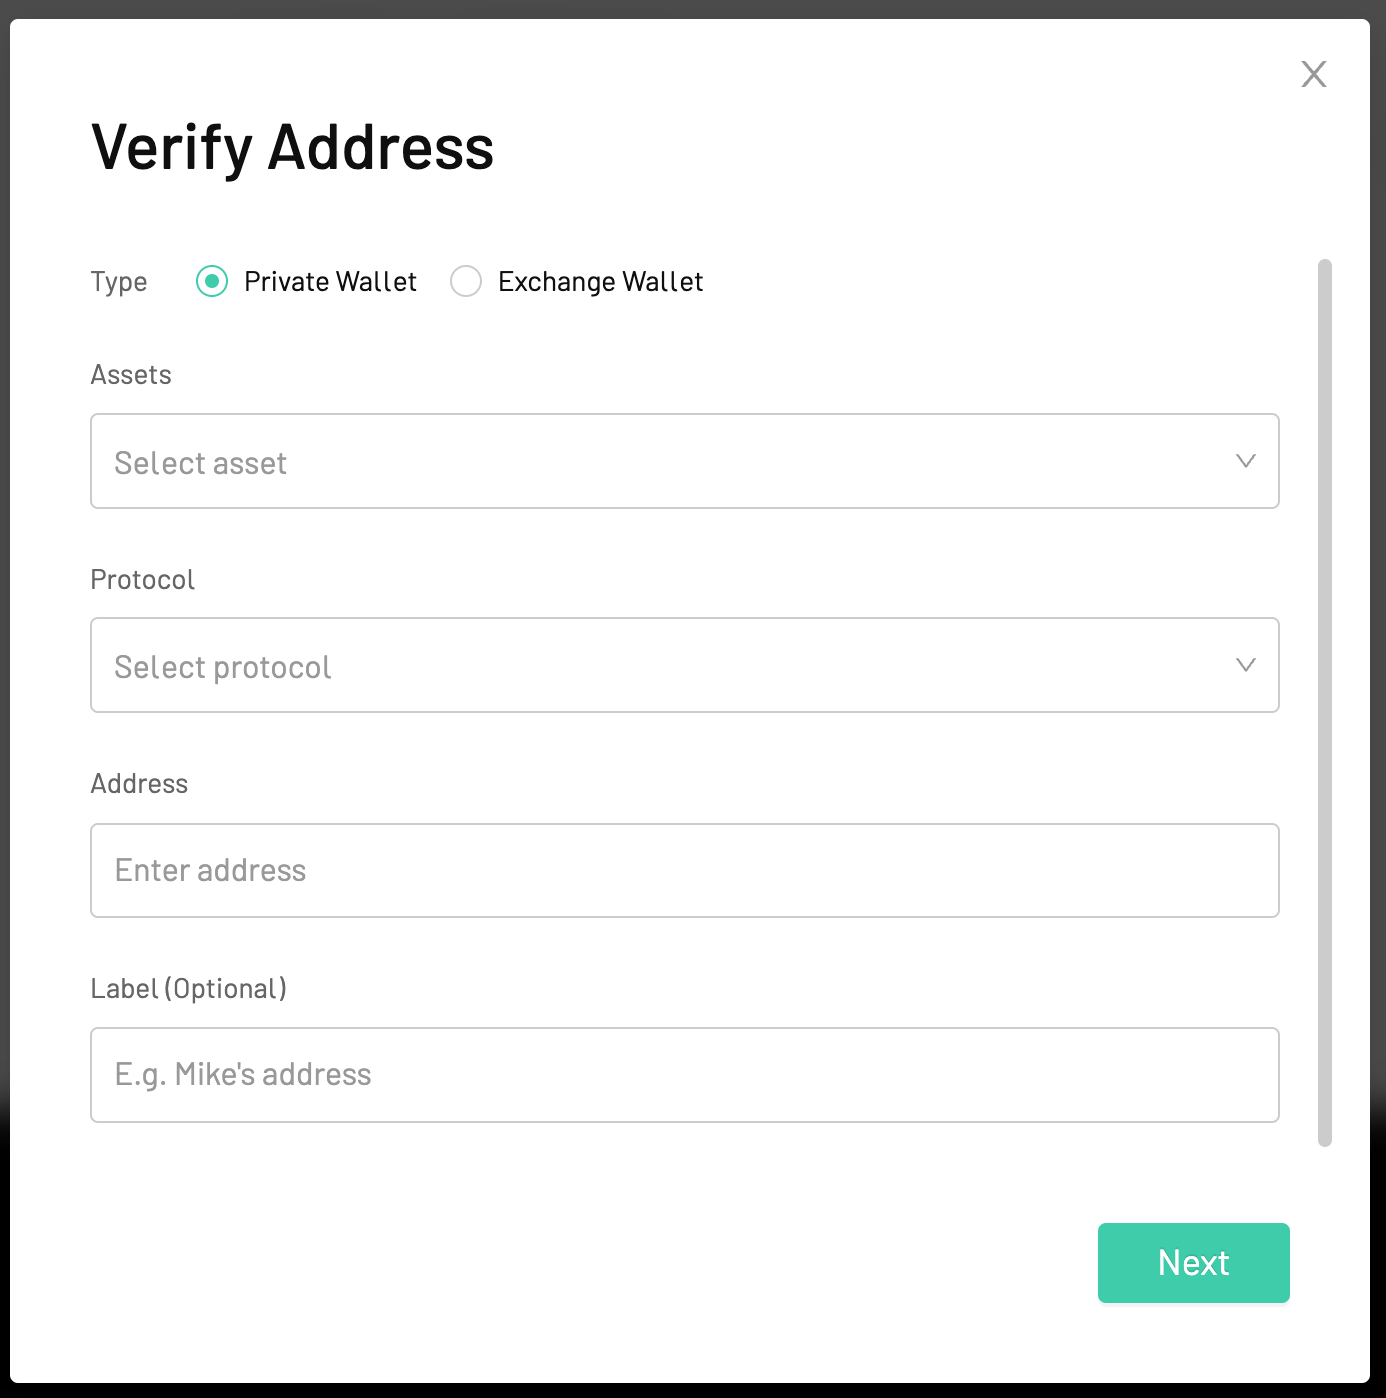Click the dialog's vertical scrollbar

click(1325, 703)
